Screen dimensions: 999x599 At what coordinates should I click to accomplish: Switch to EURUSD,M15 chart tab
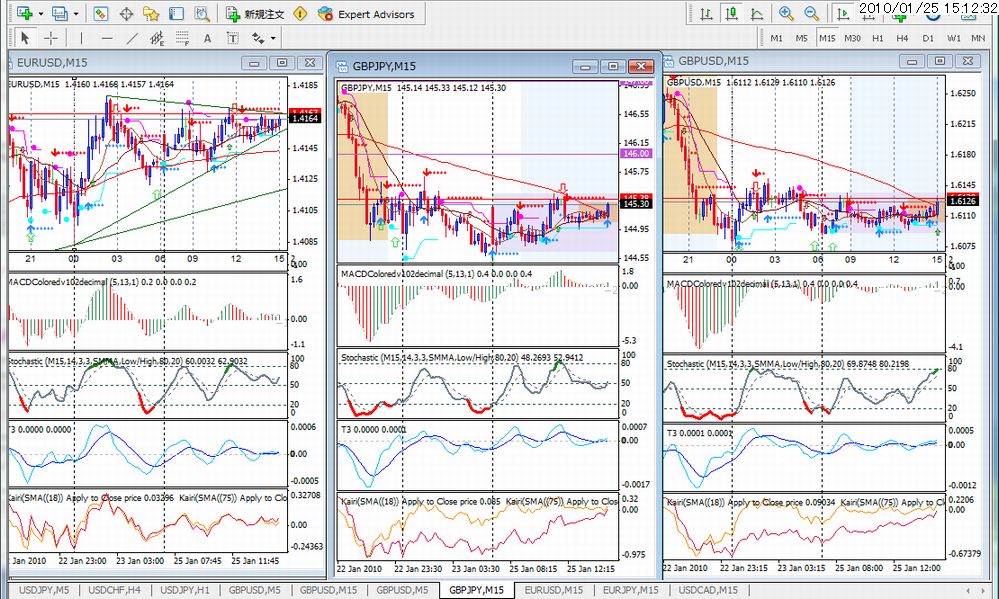point(554,590)
